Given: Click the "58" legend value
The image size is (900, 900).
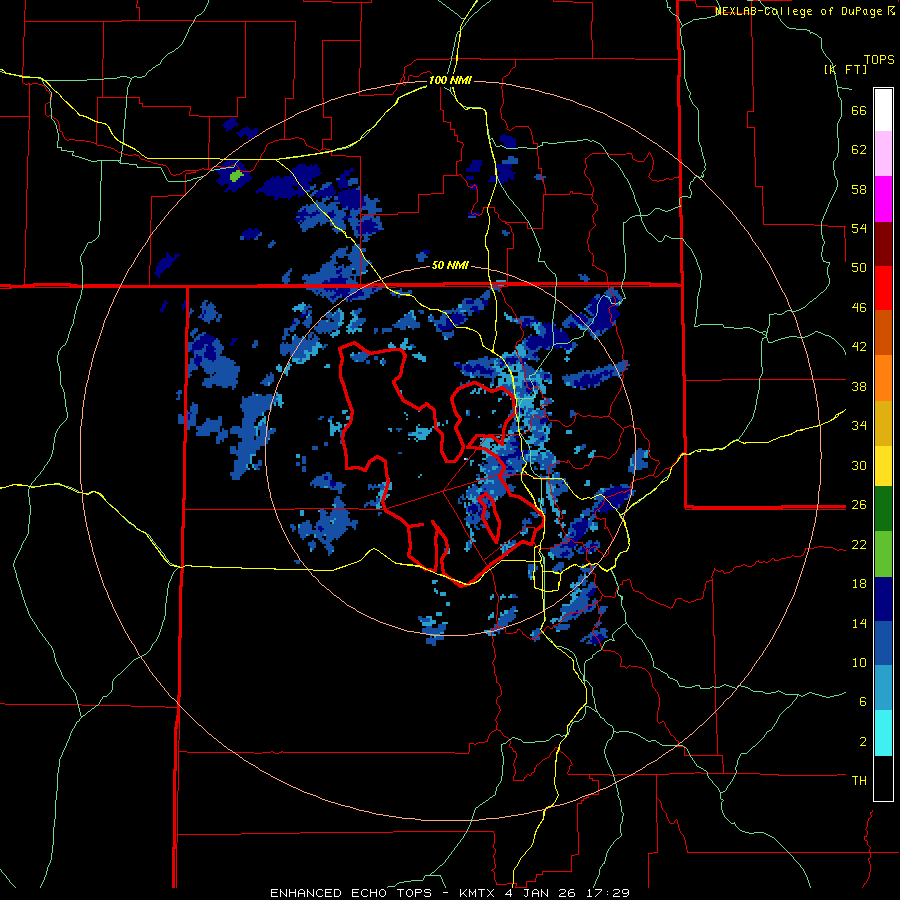Looking at the screenshot, I should [x=859, y=189].
